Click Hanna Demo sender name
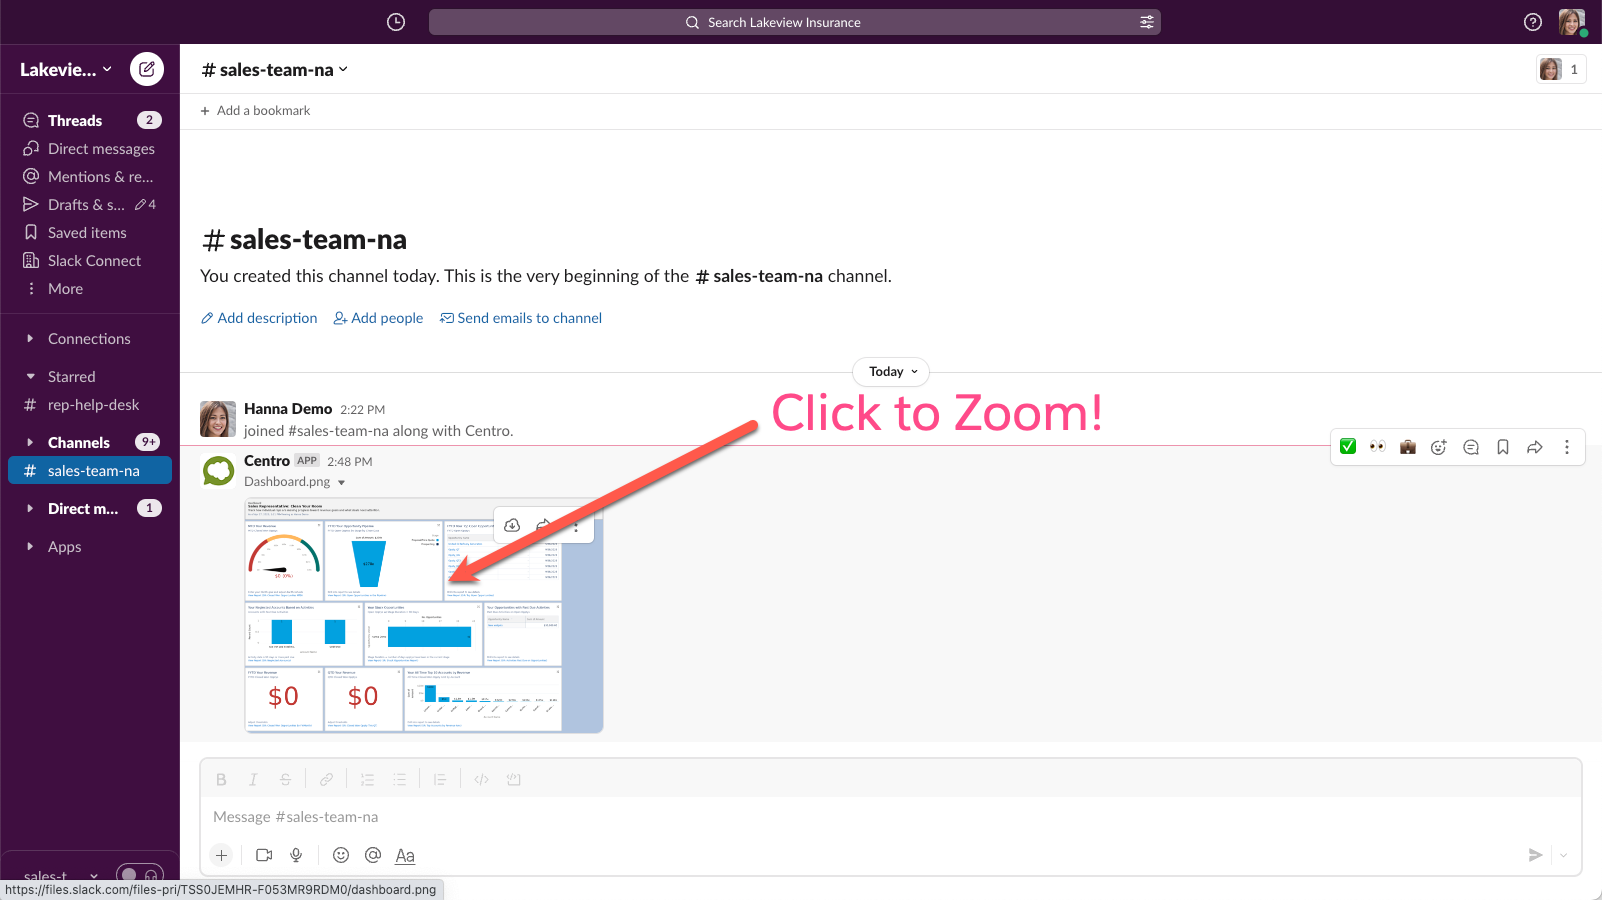This screenshot has height=900, width=1602. tap(288, 409)
